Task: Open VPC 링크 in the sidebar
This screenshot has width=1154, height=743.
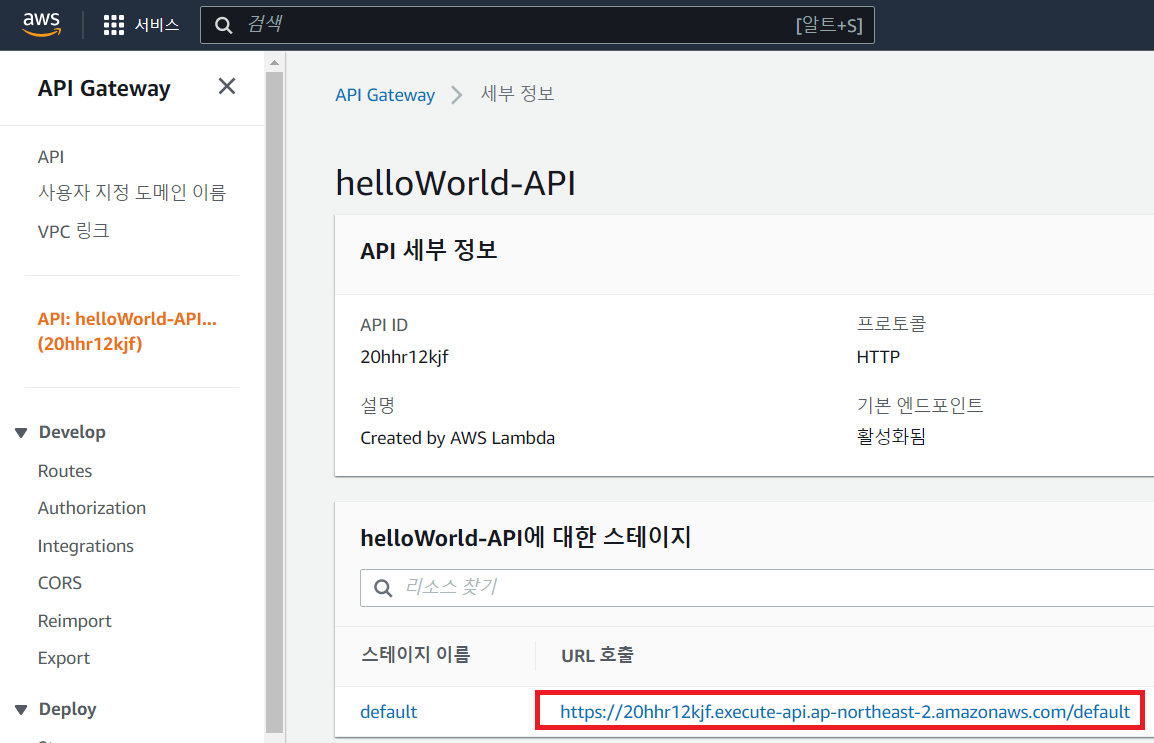Action: click(74, 231)
